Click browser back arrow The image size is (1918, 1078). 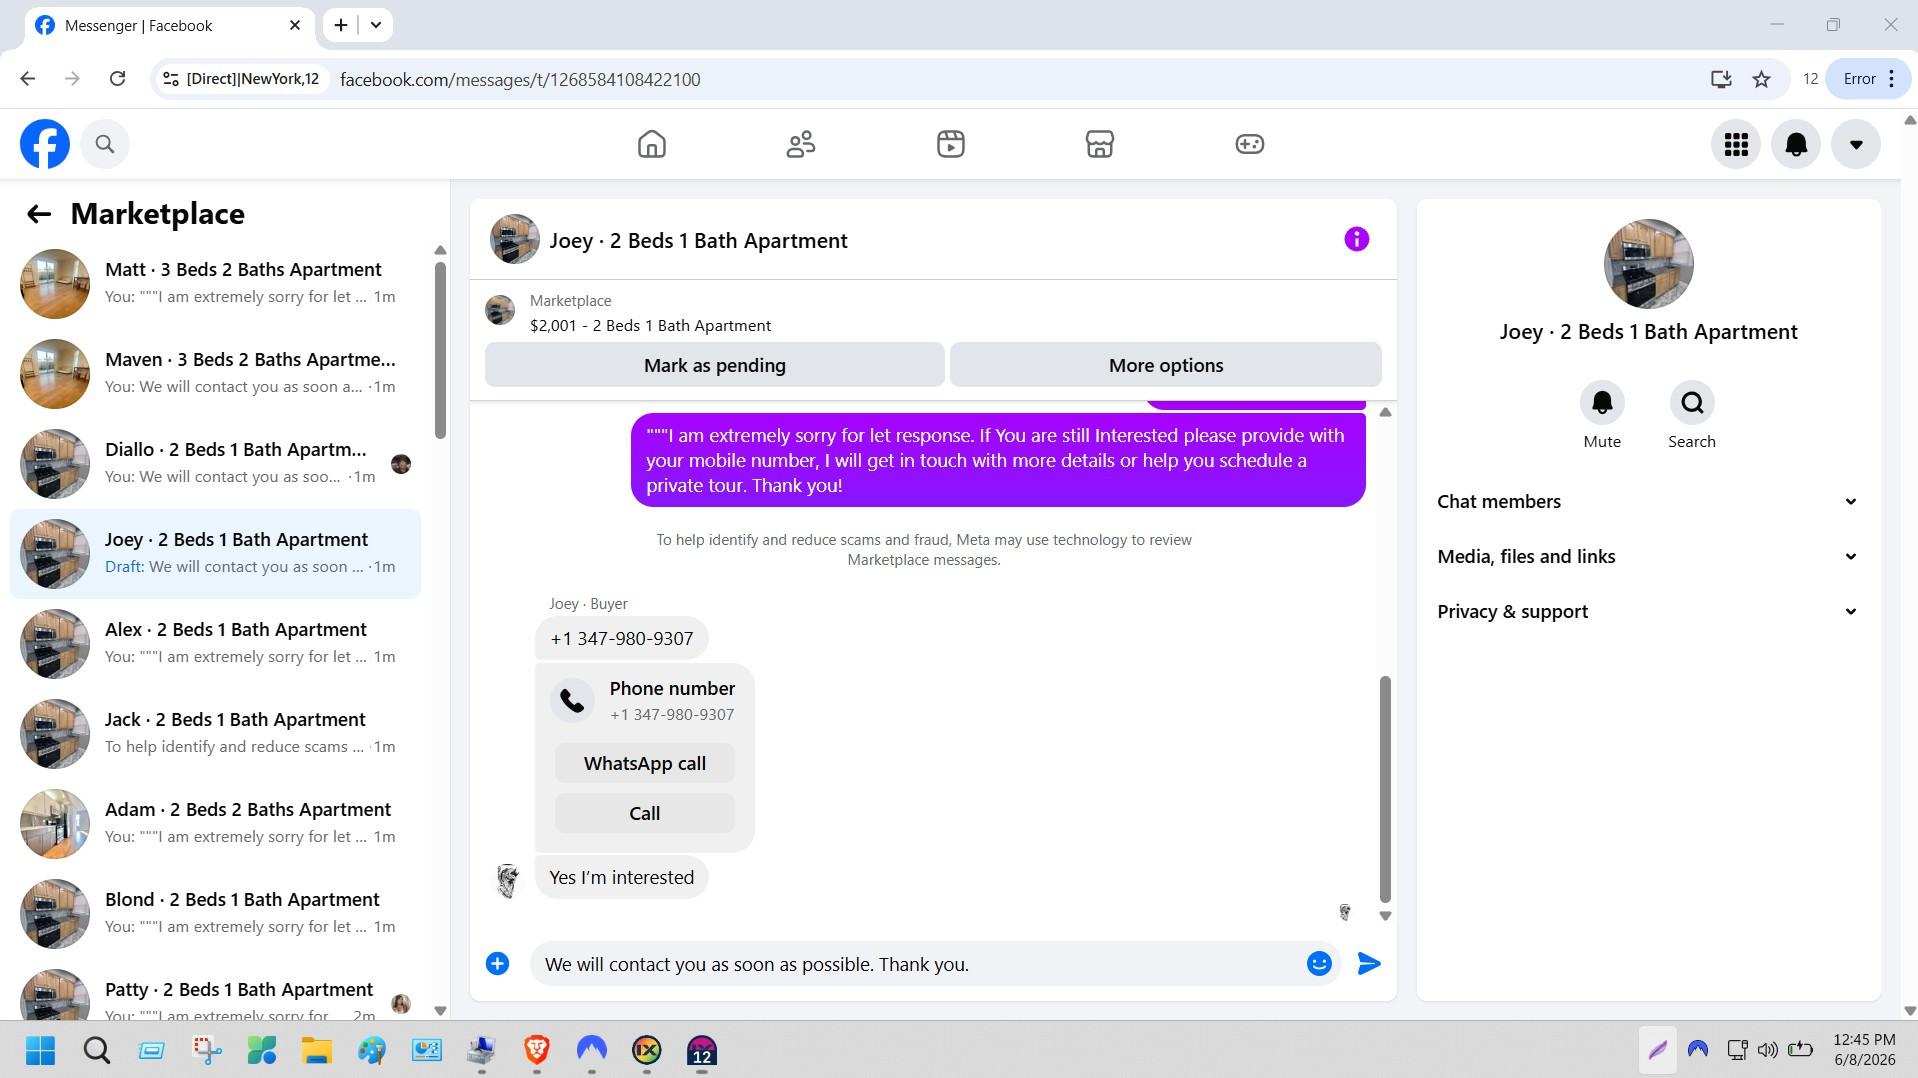click(x=28, y=79)
